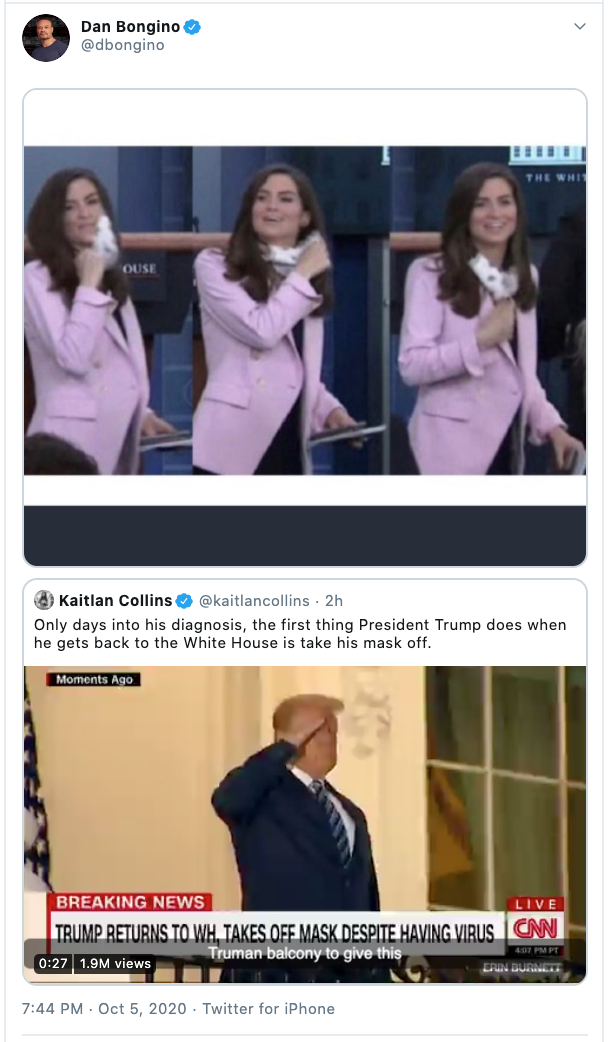
Task: Click the dark bar below the attached image
Action: (305, 536)
